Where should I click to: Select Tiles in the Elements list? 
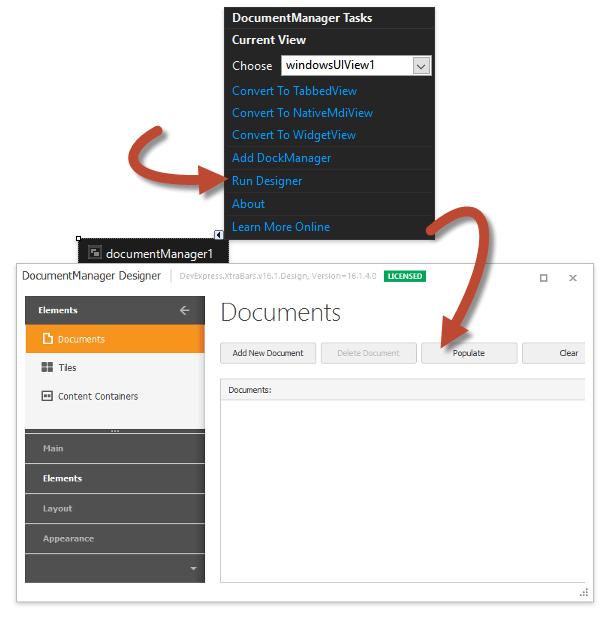[115, 367]
